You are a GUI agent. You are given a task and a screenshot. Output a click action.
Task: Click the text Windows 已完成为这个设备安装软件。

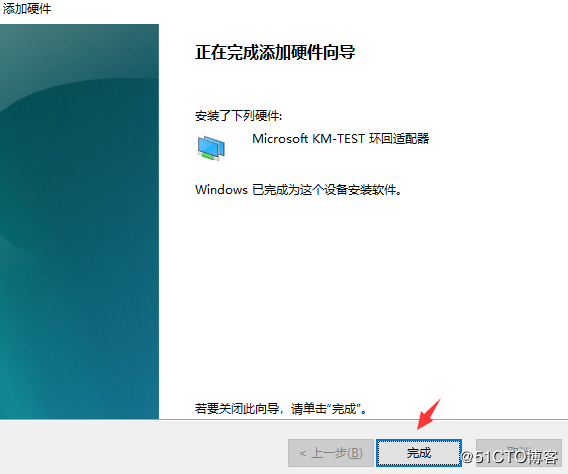298,189
